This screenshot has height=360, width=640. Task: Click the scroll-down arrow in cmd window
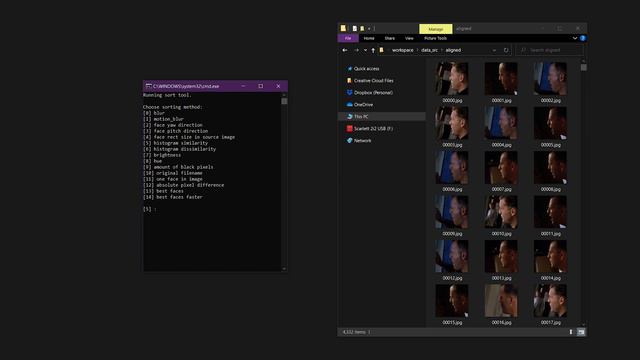click(284, 269)
